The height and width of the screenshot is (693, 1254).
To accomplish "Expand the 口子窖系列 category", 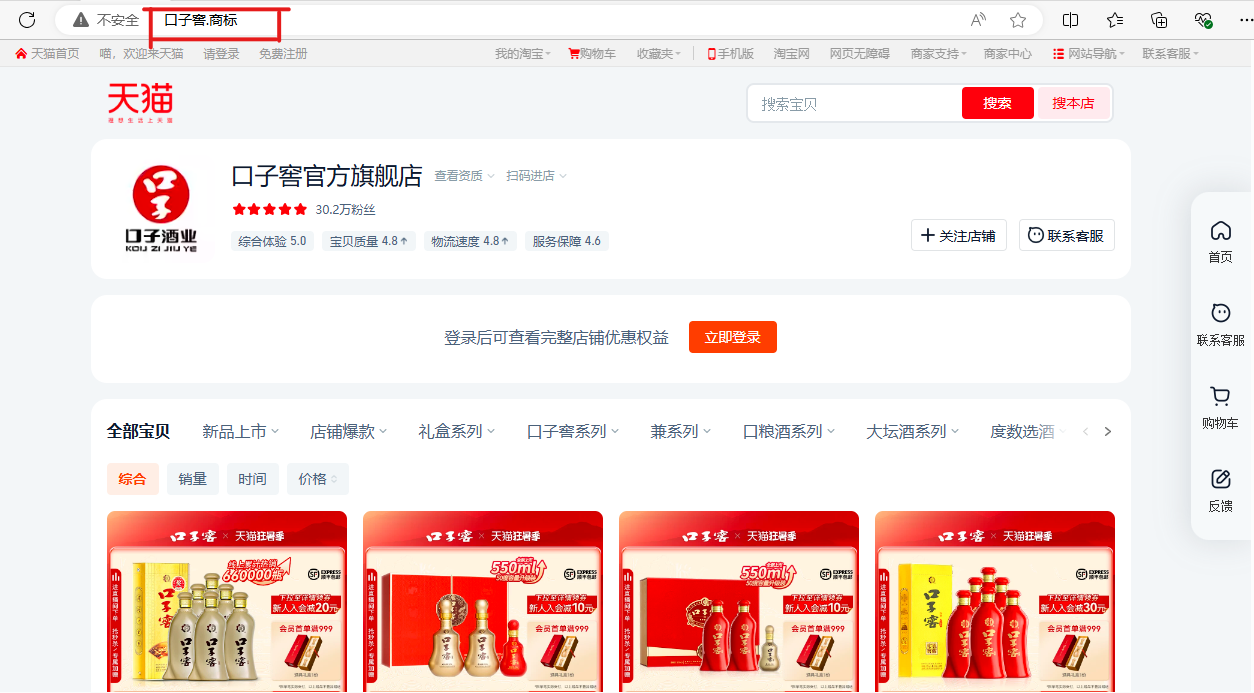I will tap(573, 432).
